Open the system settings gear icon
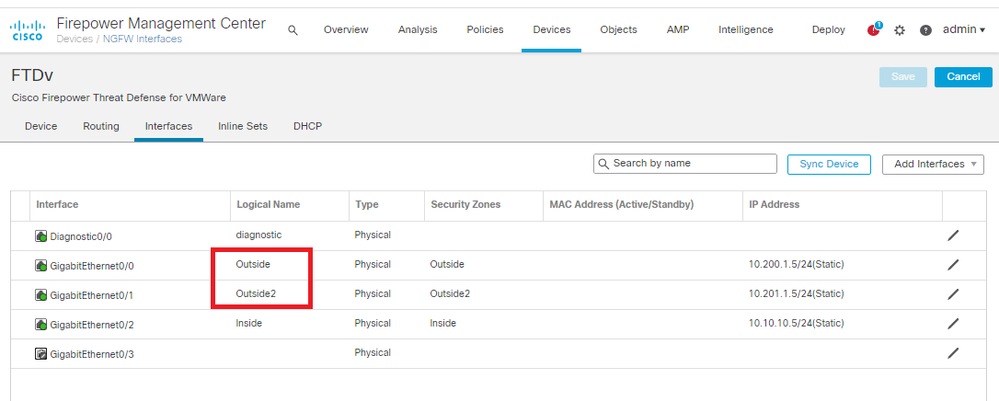999x401 pixels. pos(900,30)
